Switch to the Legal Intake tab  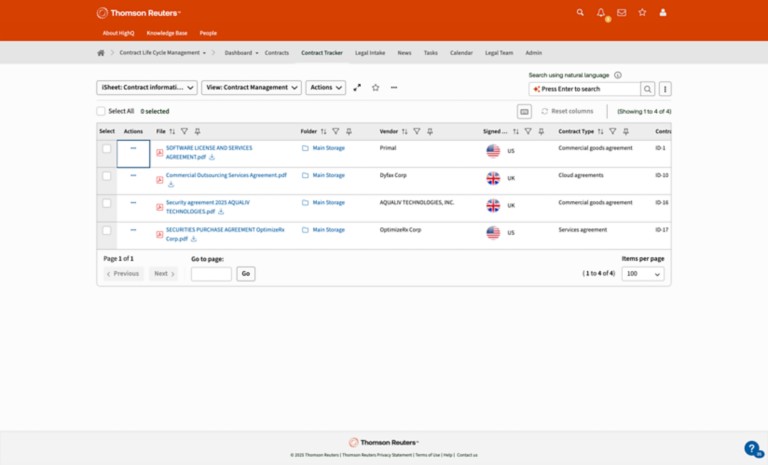pos(370,53)
